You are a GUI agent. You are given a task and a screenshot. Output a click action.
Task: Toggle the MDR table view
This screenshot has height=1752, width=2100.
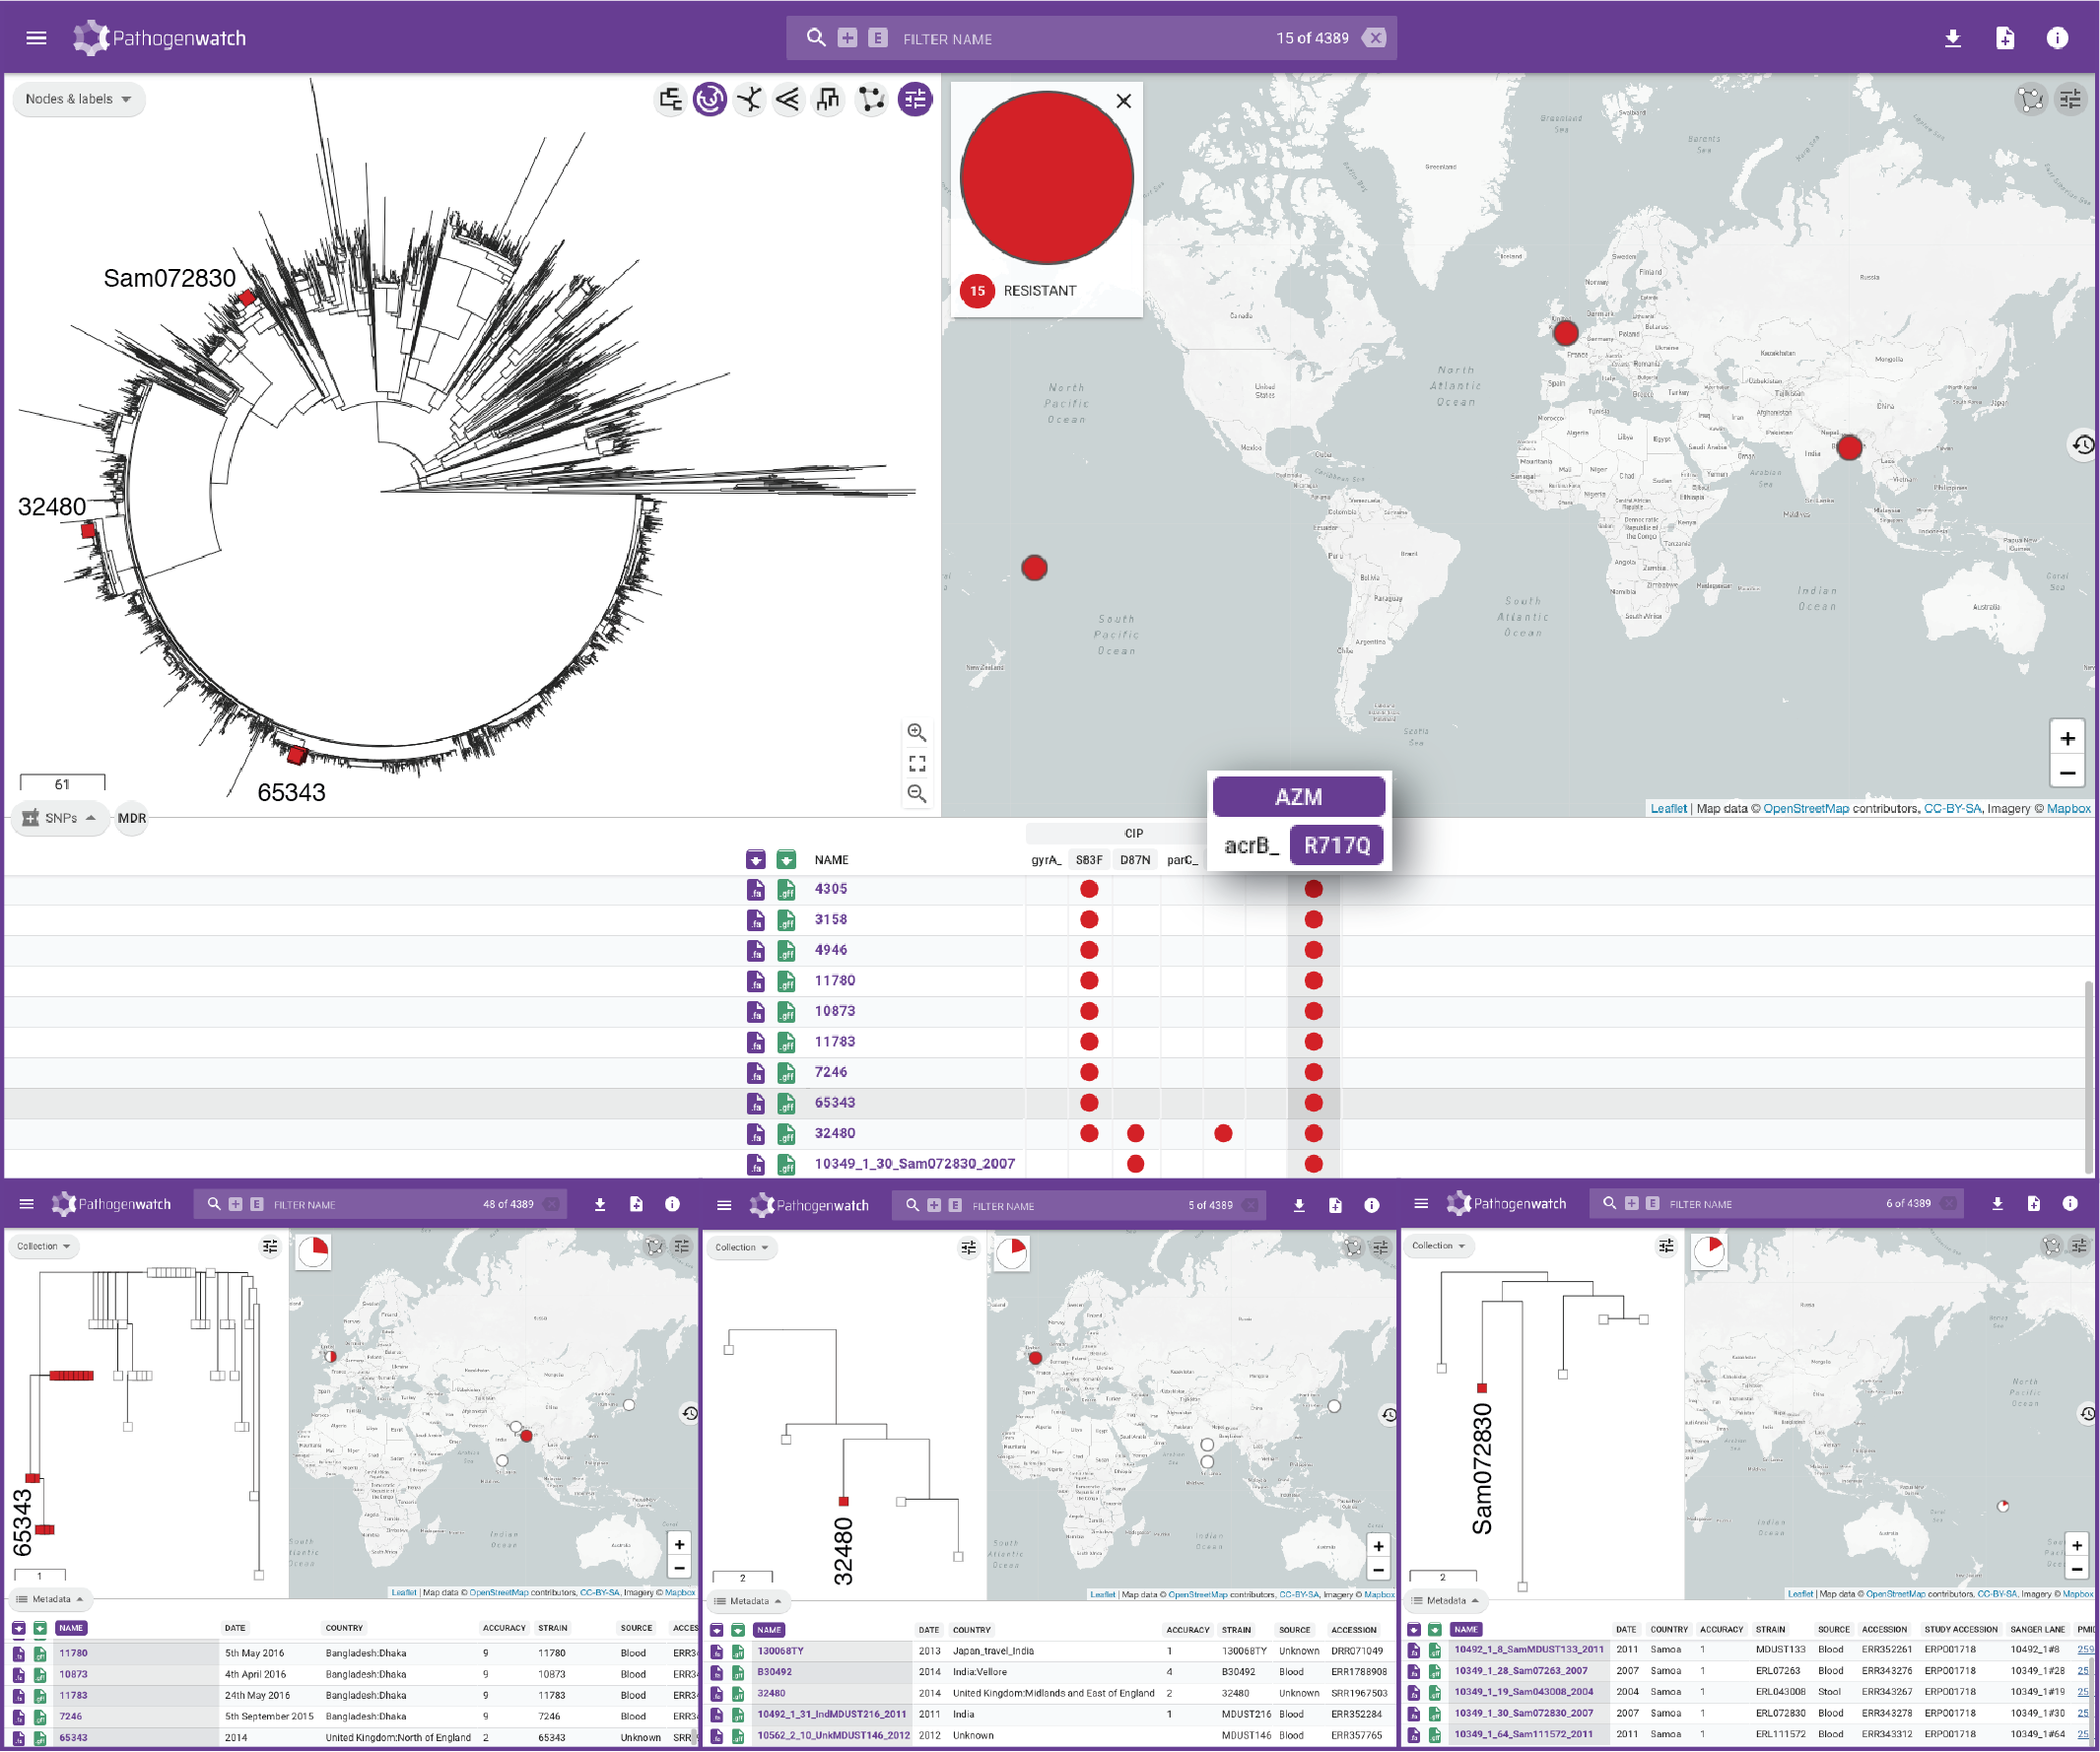[x=132, y=818]
